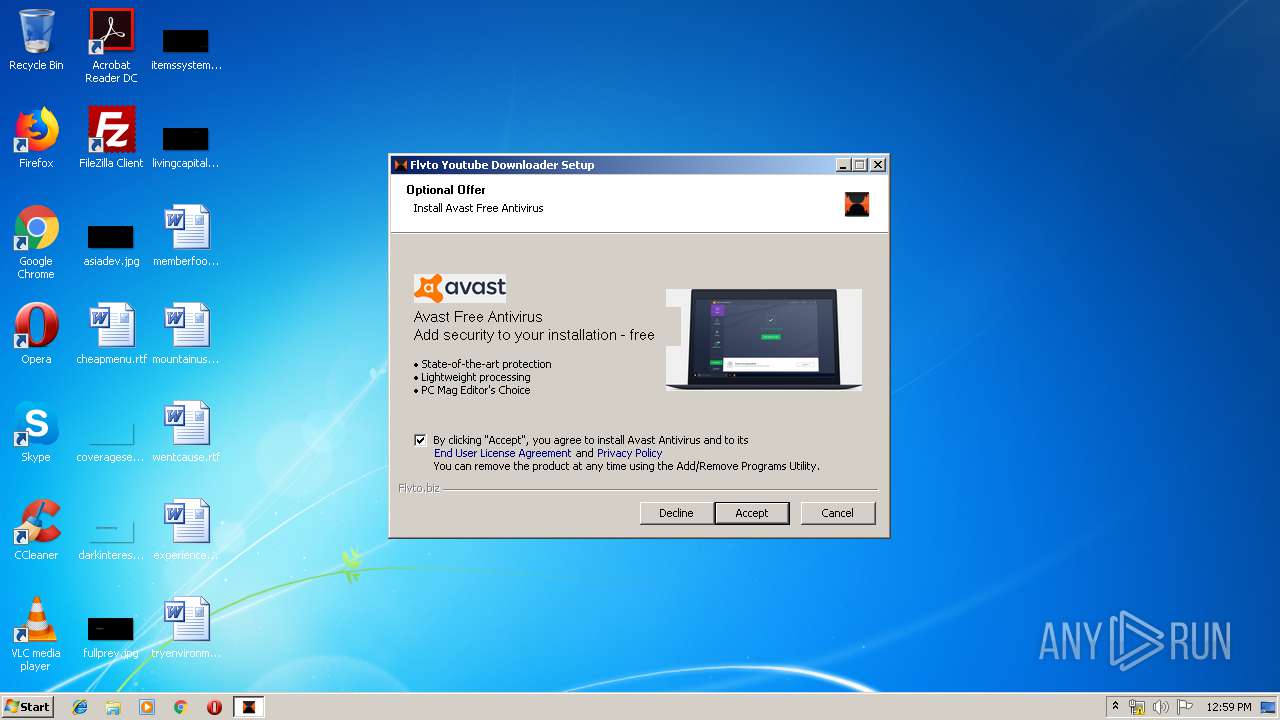
Task: Accept the Avast Antivirus offer
Action: (x=752, y=513)
